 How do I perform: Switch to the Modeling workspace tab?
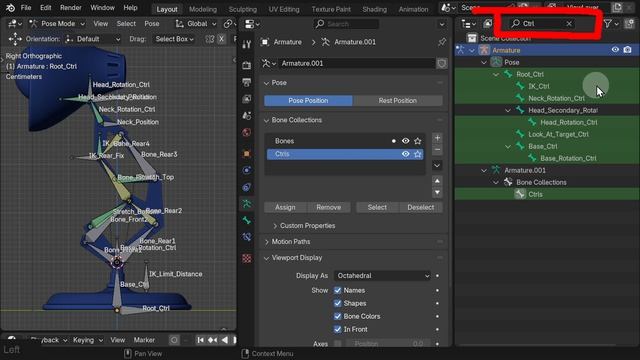(x=203, y=9)
